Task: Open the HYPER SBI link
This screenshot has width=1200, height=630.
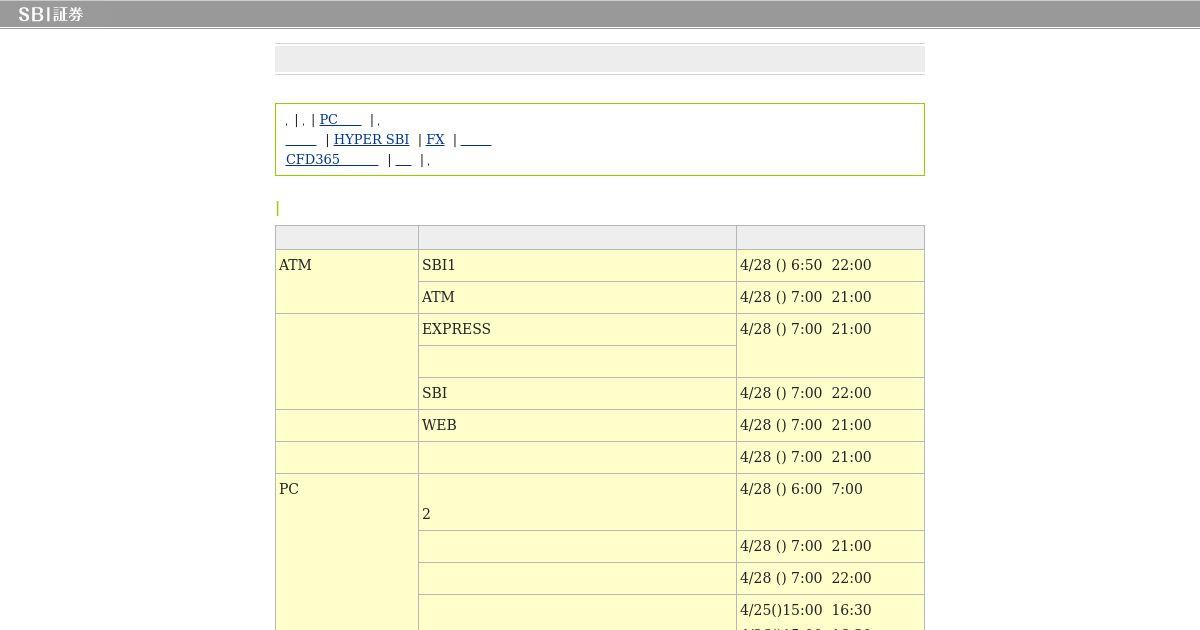Action: click(x=371, y=139)
